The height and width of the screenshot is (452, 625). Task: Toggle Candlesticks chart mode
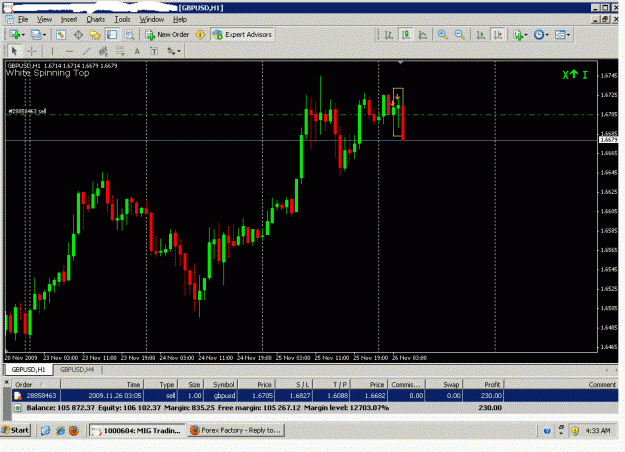pos(406,35)
